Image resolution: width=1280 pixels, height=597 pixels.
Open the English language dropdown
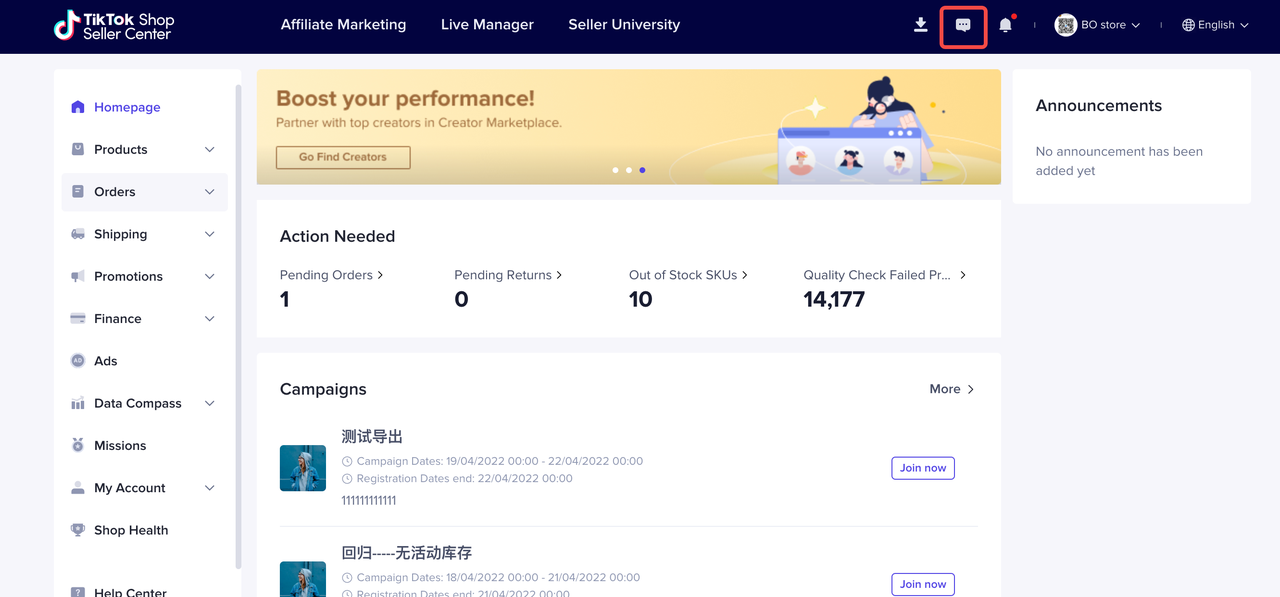click(x=1215, y=25)
